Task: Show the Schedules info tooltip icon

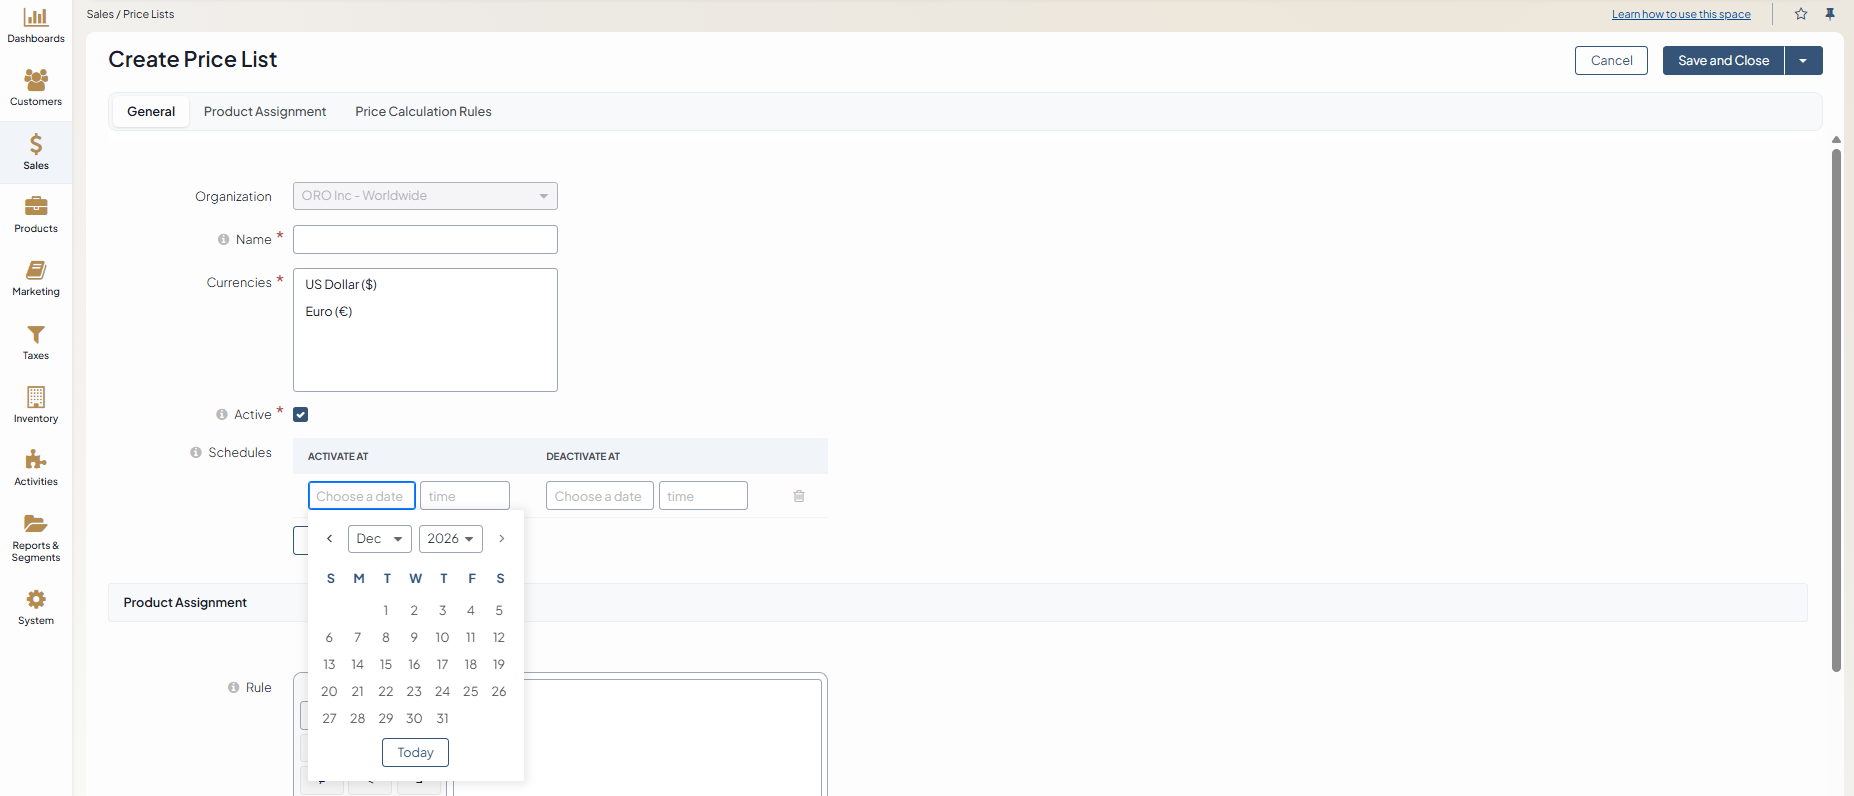Action: (x=196, y=453)
